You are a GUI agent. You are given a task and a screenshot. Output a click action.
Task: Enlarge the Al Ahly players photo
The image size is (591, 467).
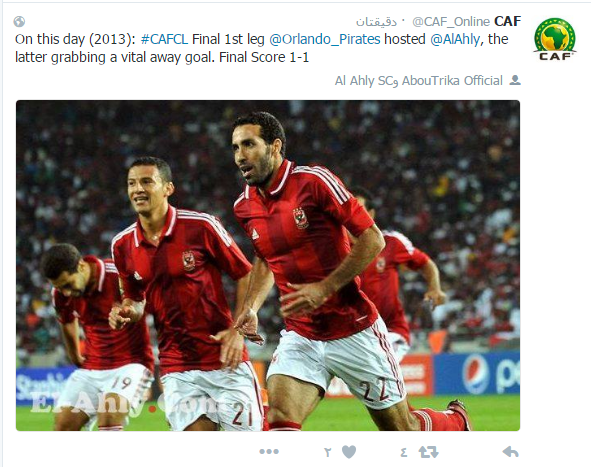268,265
